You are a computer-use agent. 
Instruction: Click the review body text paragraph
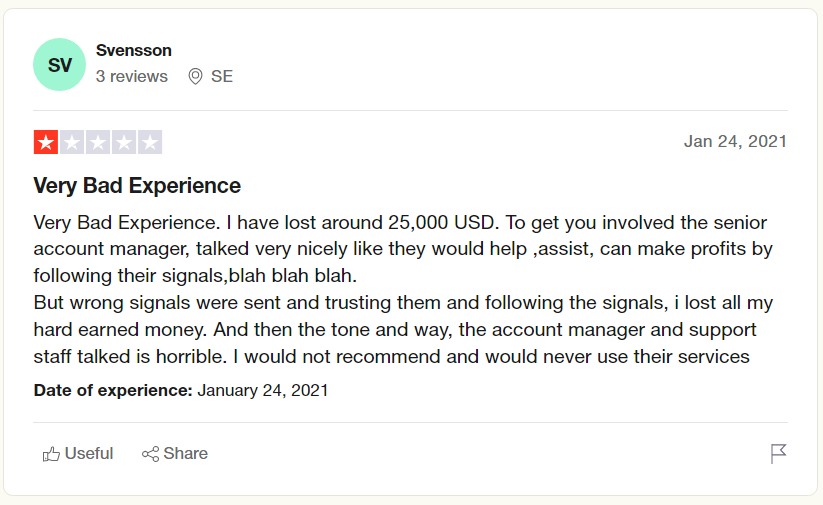pos(403,289)
